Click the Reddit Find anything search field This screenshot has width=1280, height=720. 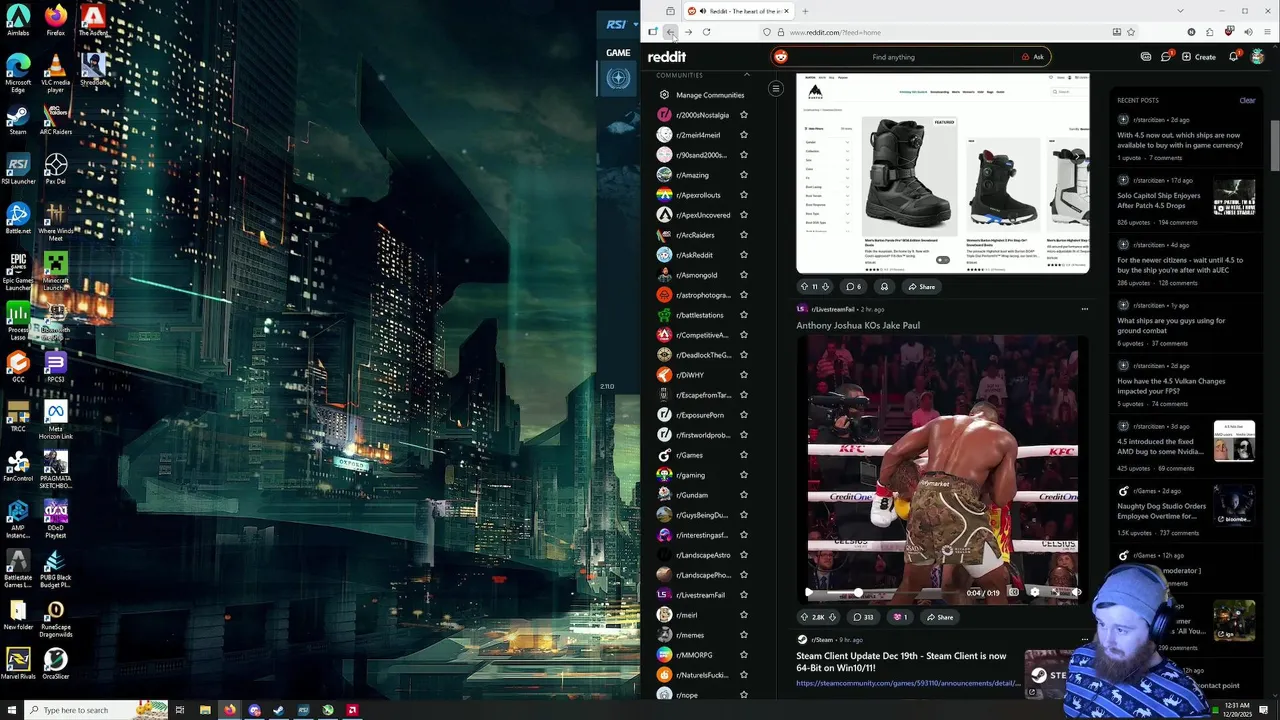point(893,57)
